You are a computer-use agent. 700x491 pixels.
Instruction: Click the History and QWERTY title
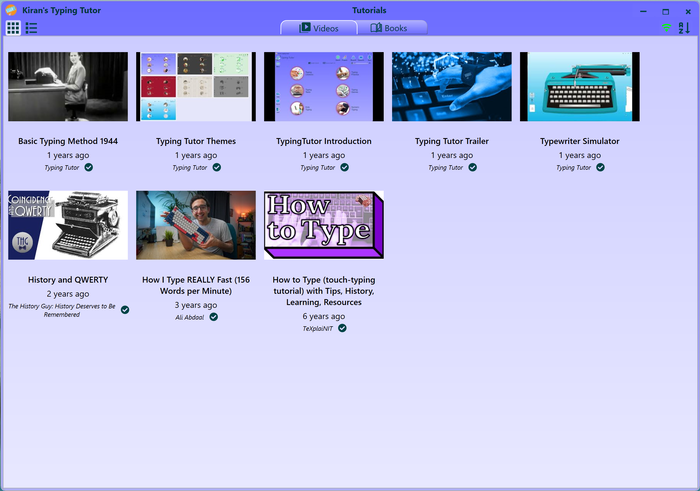pos(68,280)
